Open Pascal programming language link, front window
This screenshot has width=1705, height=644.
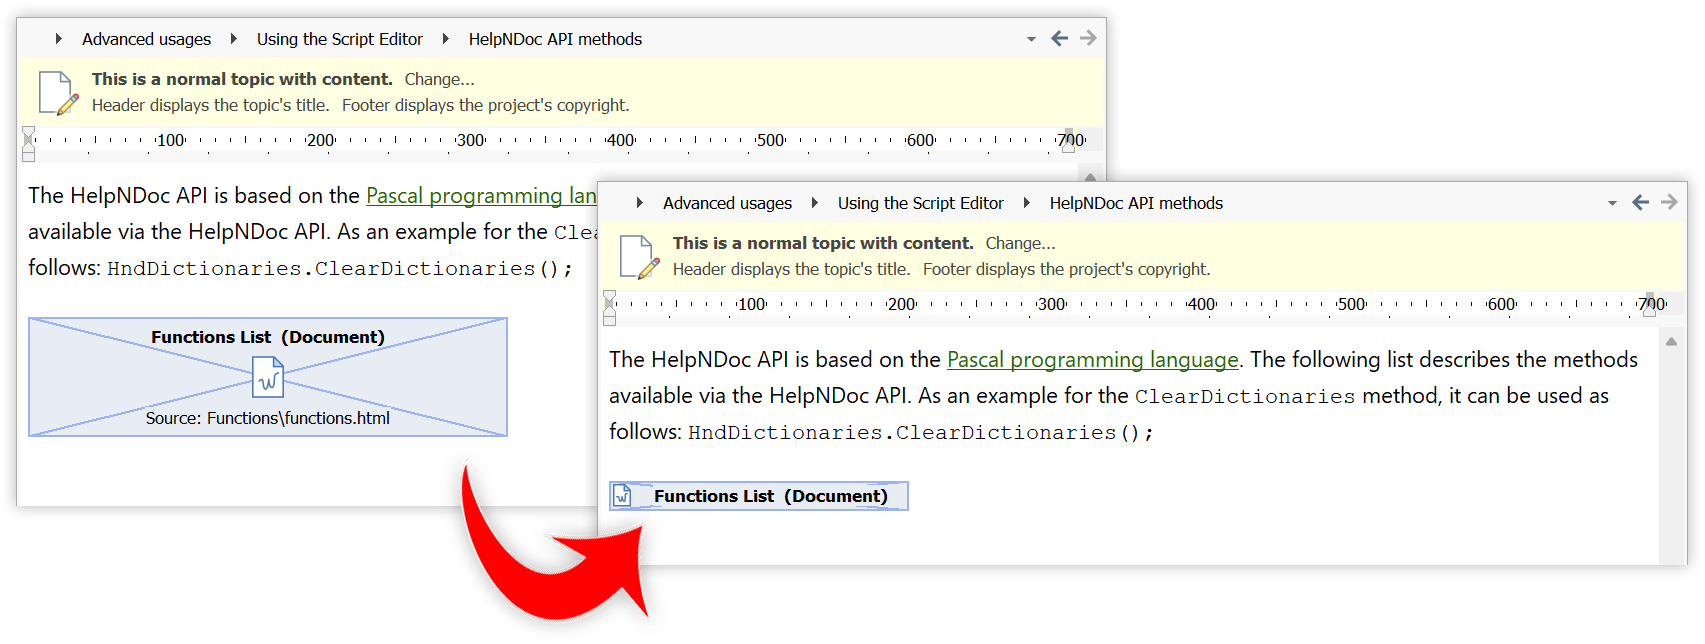(1092, 360)
